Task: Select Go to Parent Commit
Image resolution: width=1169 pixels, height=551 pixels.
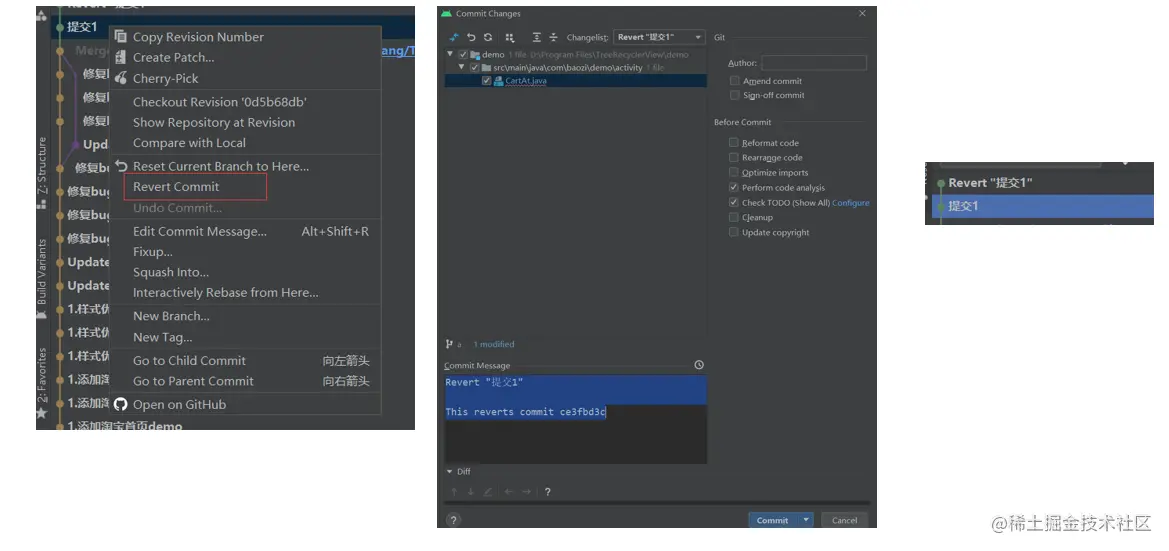Action: (245, 381)
